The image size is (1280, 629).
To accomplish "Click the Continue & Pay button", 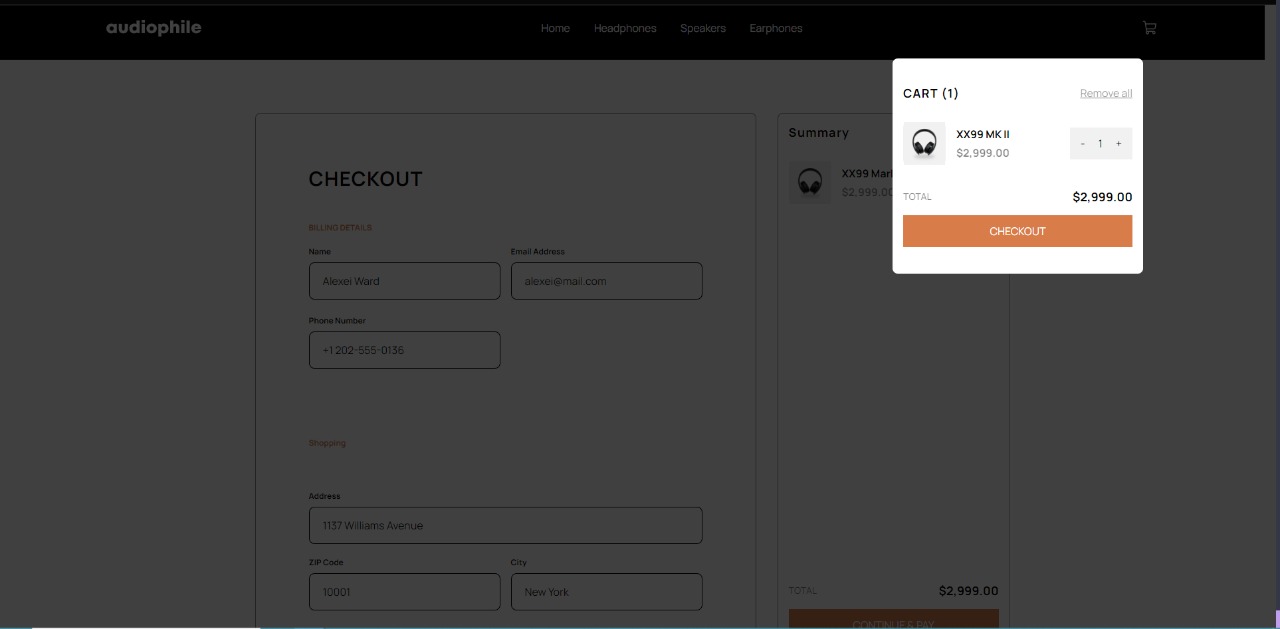I will (x=893, y=619).
